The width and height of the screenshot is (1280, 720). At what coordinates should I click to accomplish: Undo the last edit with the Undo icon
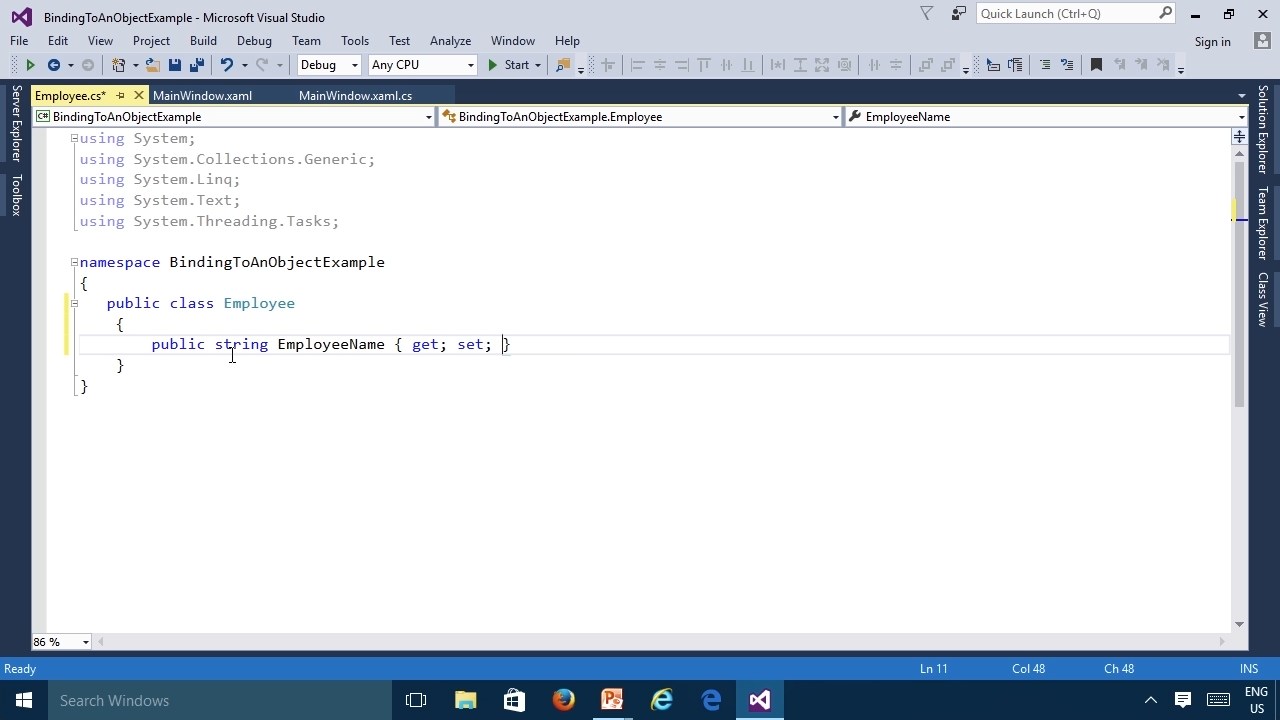click(227, 65)
